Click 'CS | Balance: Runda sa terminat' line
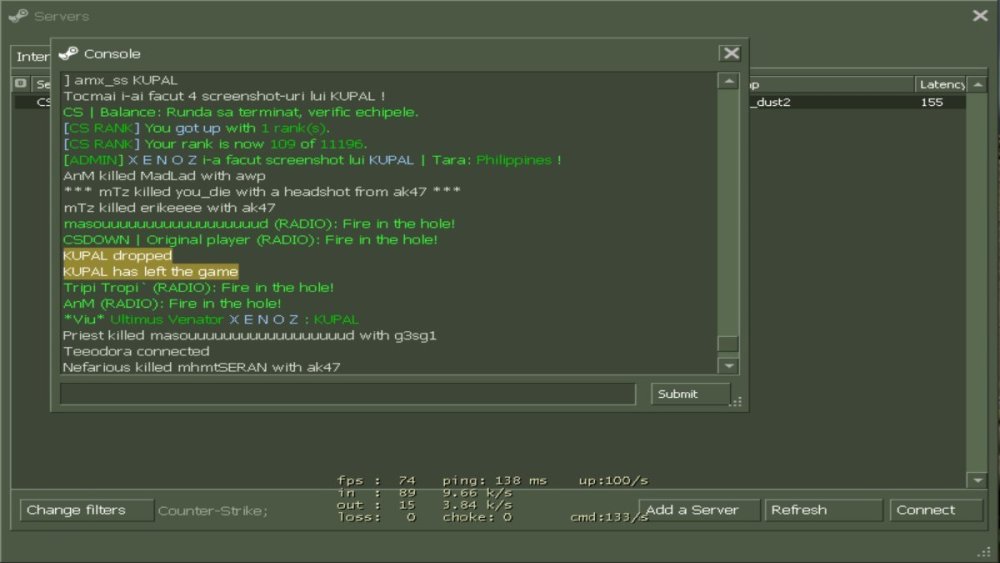 (240, 112)
